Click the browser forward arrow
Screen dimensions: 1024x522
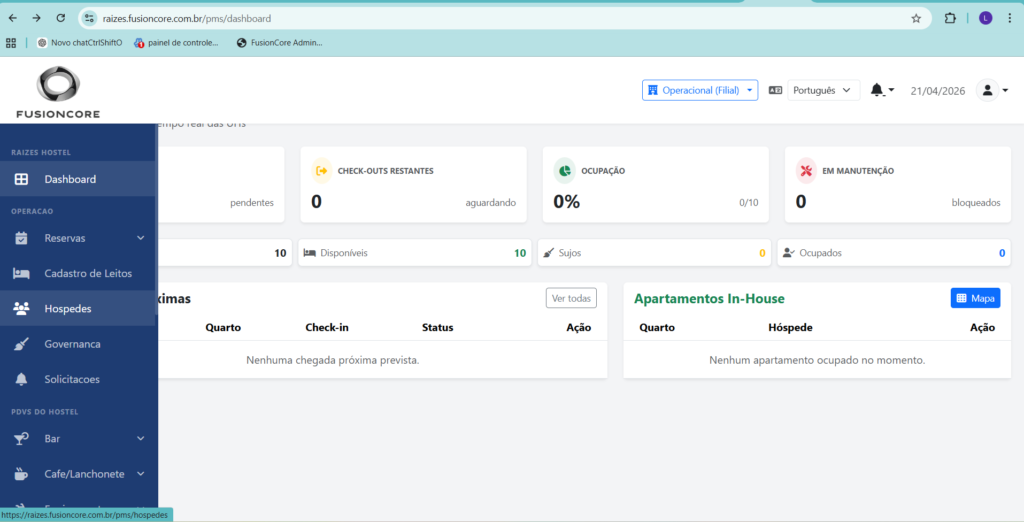36,18
